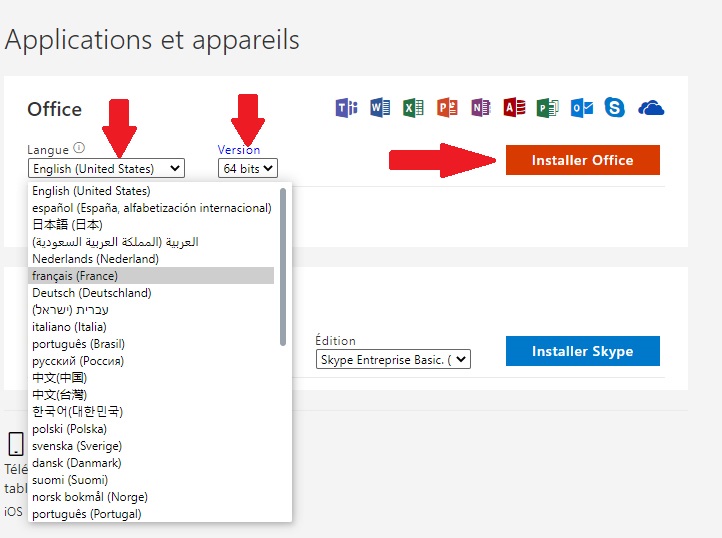This screenshot has height=538, width=722.
Task: Click the Office section heading
Action: click(54, 109)
